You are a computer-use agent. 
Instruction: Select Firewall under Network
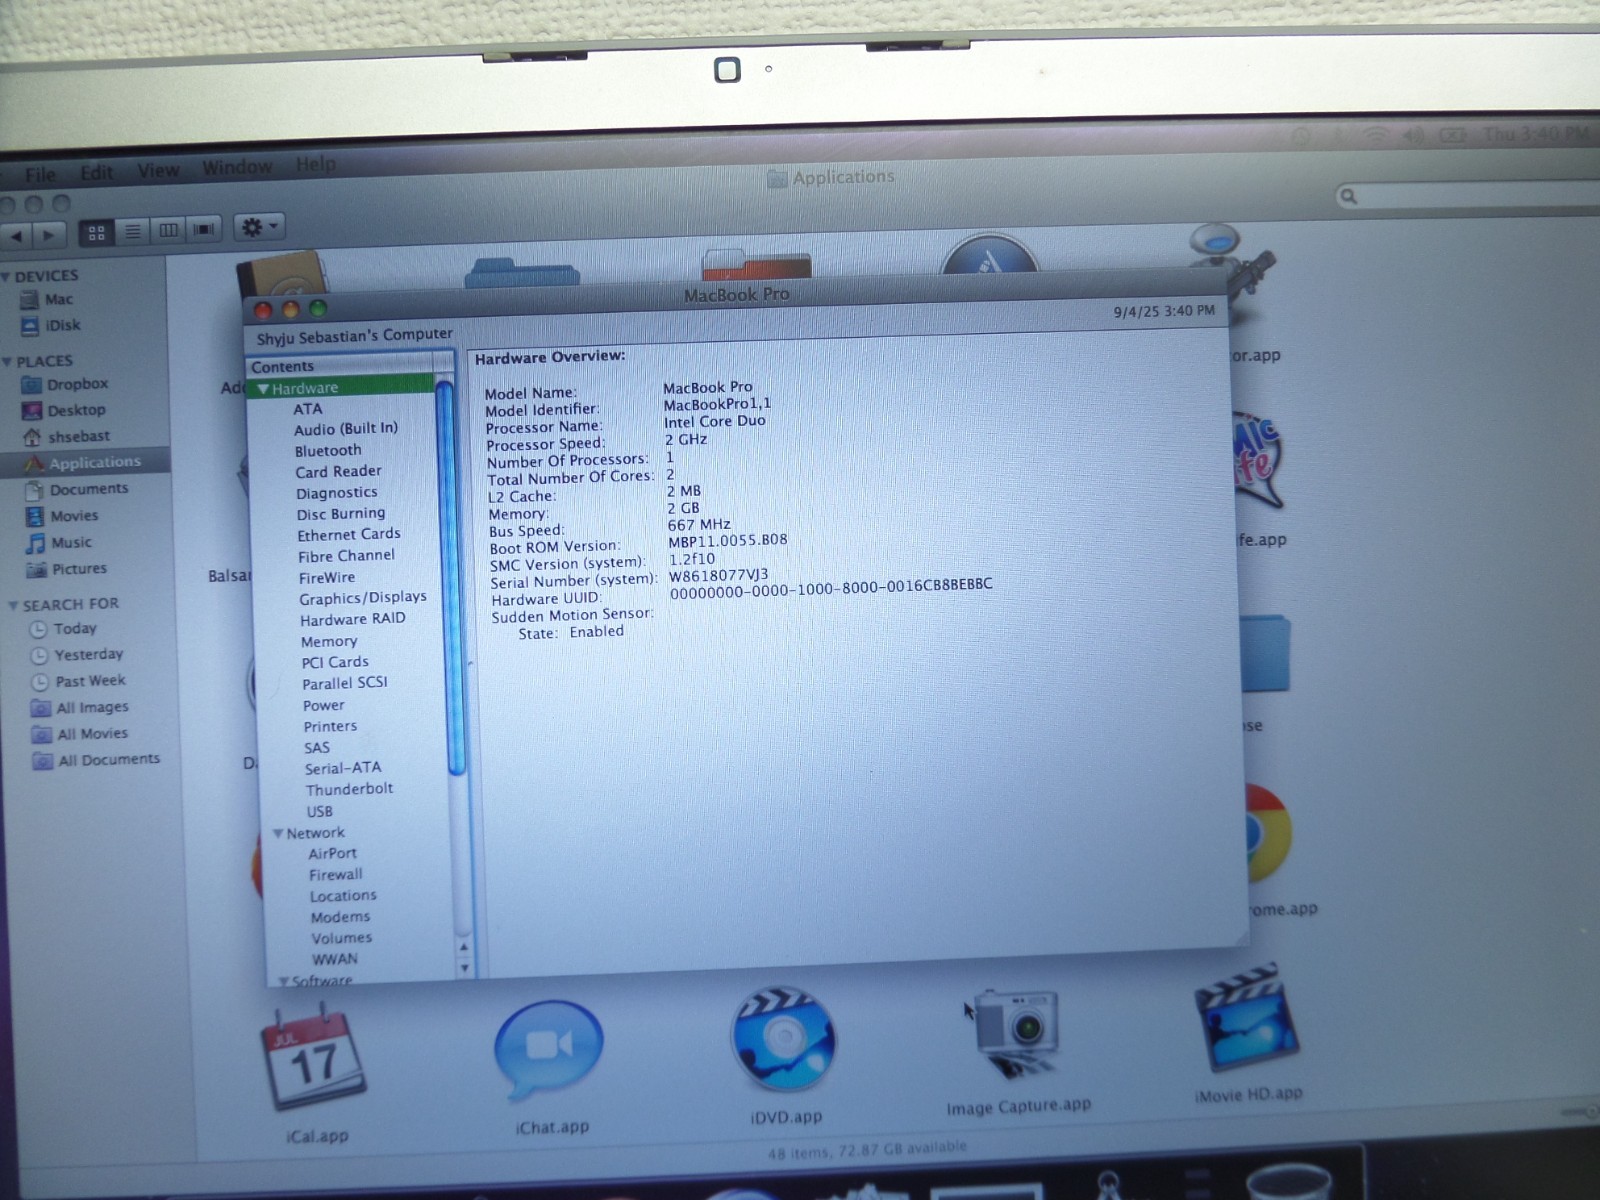tap(336, 875)
